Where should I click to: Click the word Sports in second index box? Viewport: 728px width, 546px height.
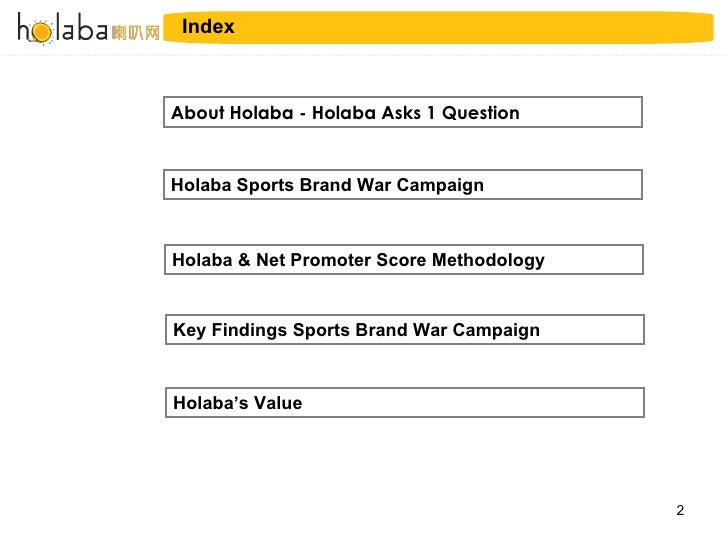(x=265, y=185)
